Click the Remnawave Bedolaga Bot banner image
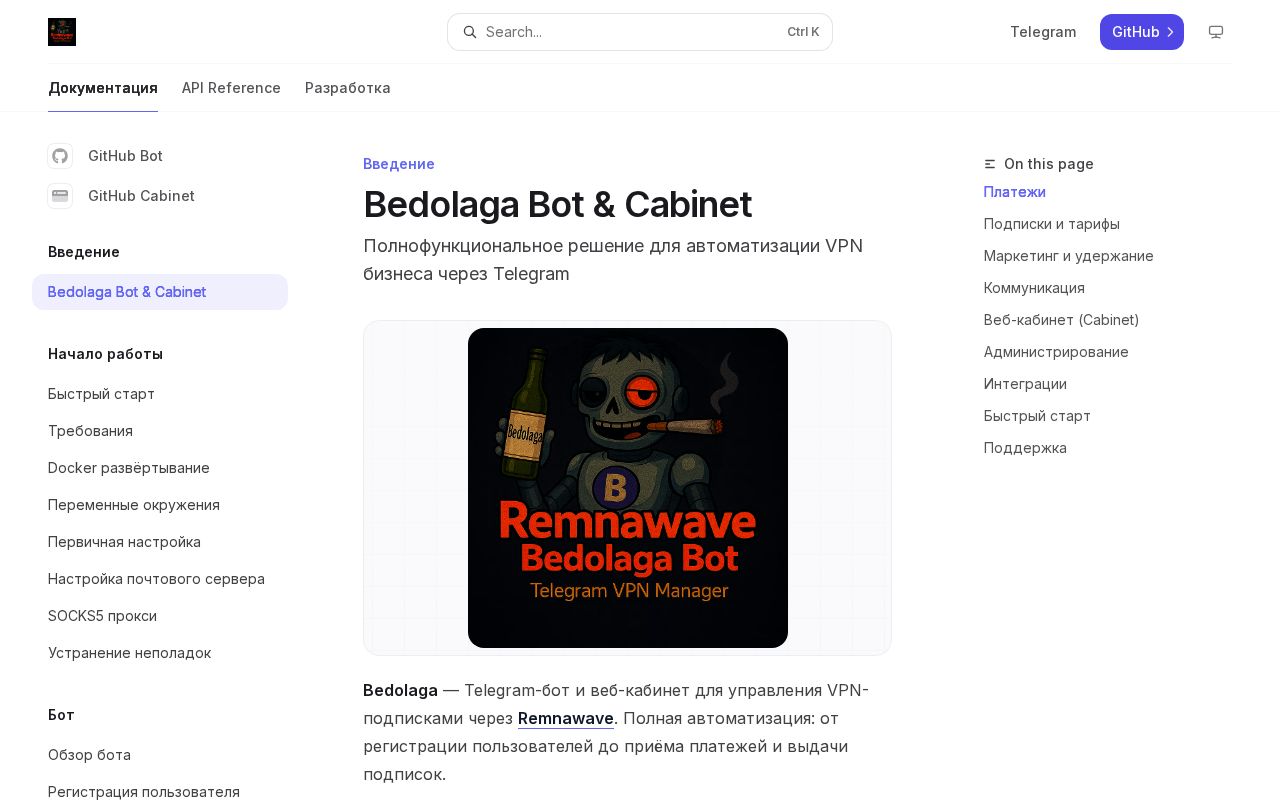This screenshot has width=1280, height=800. (628, 488)
